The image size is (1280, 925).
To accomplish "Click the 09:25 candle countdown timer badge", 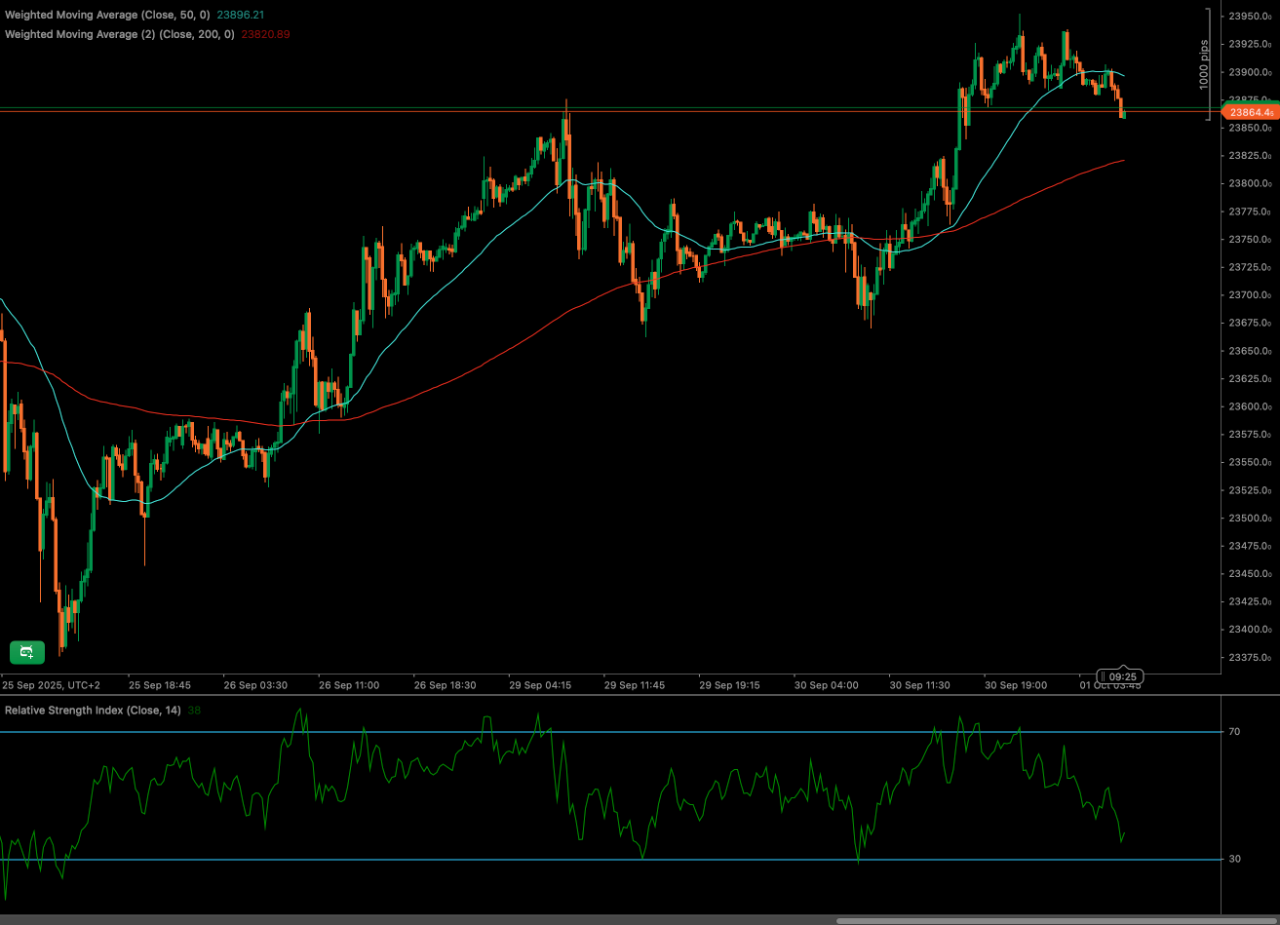I will point(1122,676).
